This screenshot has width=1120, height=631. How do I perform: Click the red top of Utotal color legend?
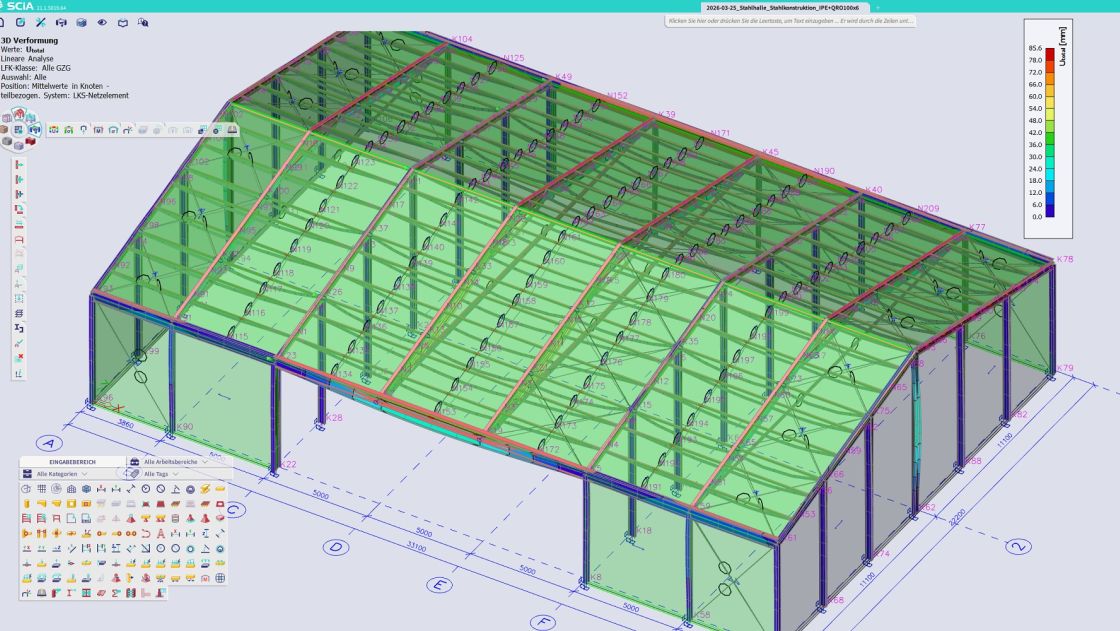[1049, 51]
